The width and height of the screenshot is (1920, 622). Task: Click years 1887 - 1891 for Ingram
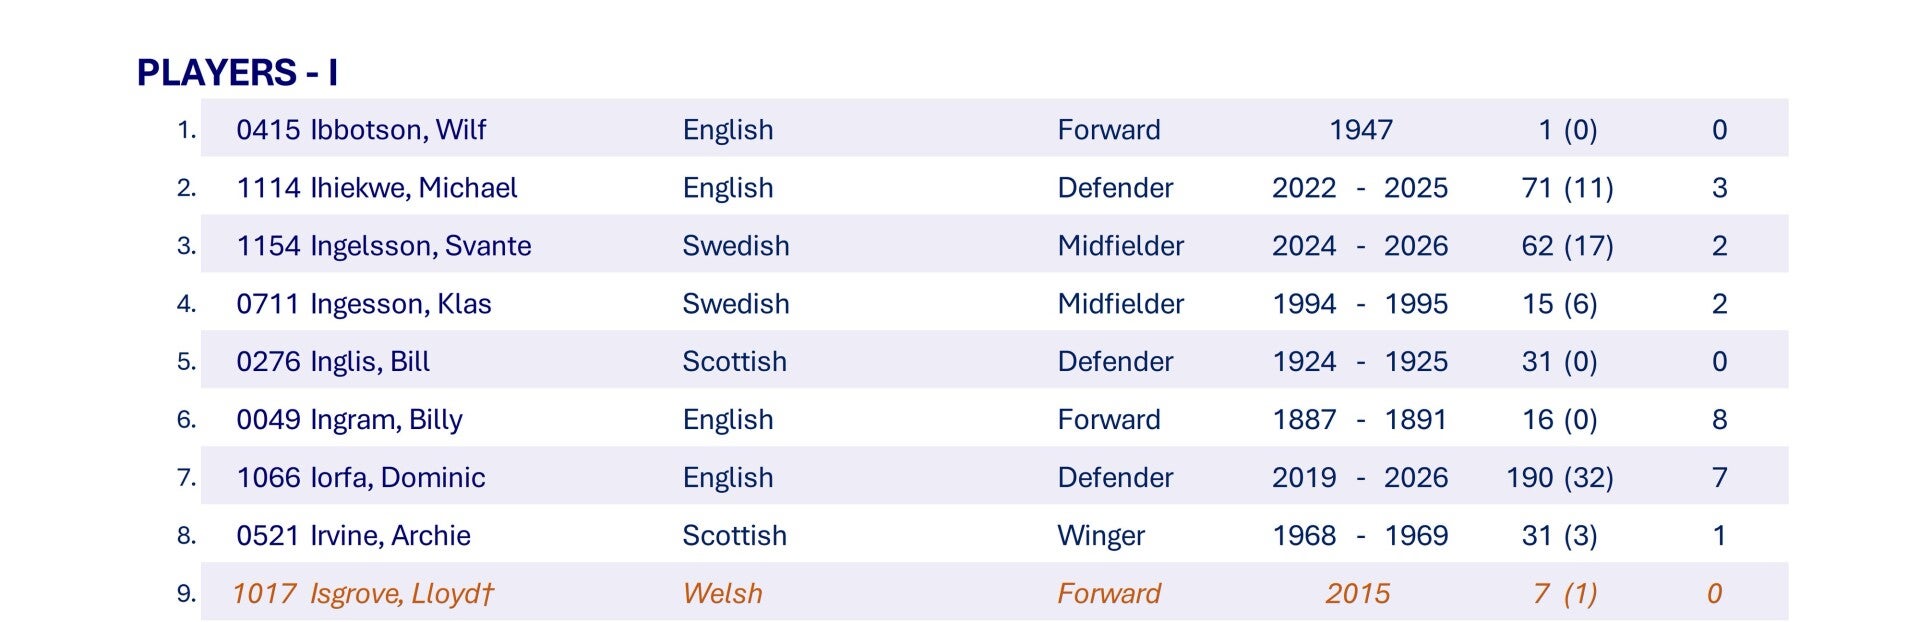1360,420
